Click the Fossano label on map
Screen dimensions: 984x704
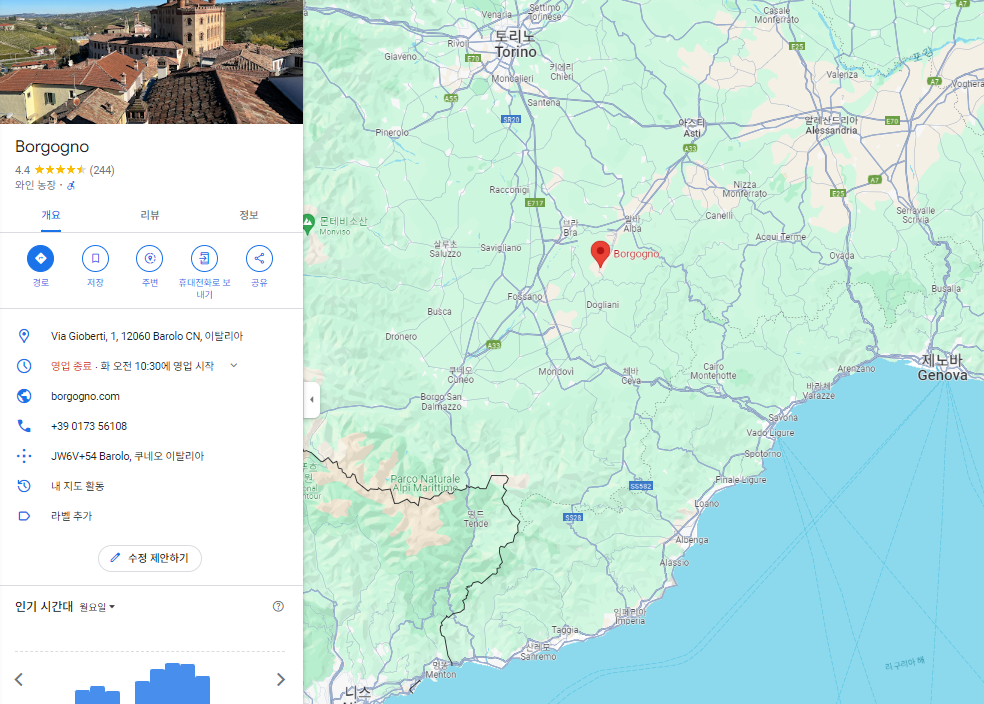click(525, 296)
